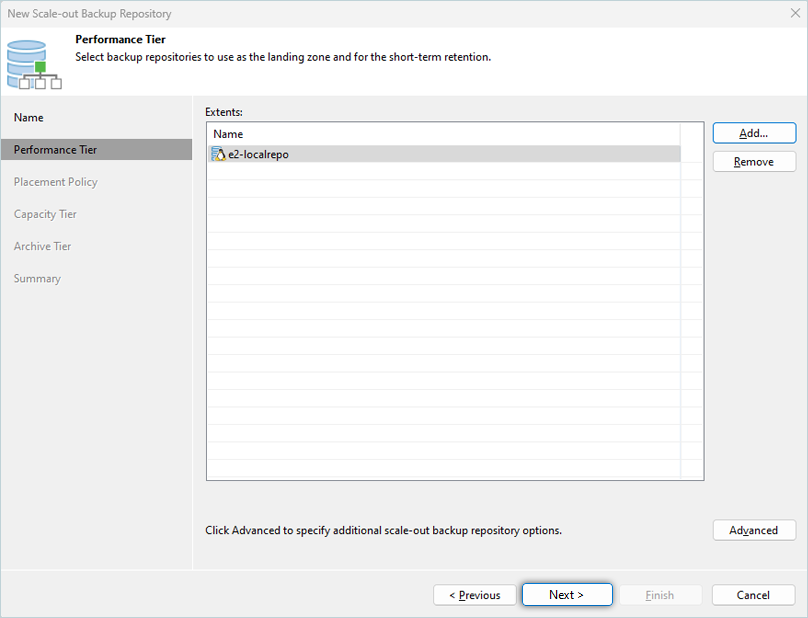Select the Summary step in sidebar
This screenshot has width=808, height=618.
click(x=37, y=278)
